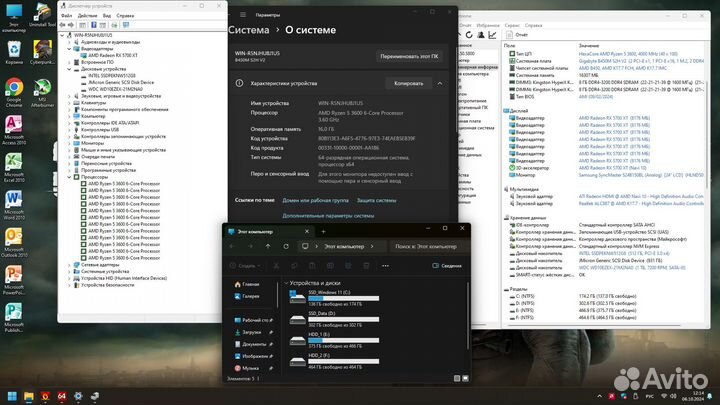720x405 pixels.
Task: Expand the Контроллеры USB tree node
Action: [69, 129]
